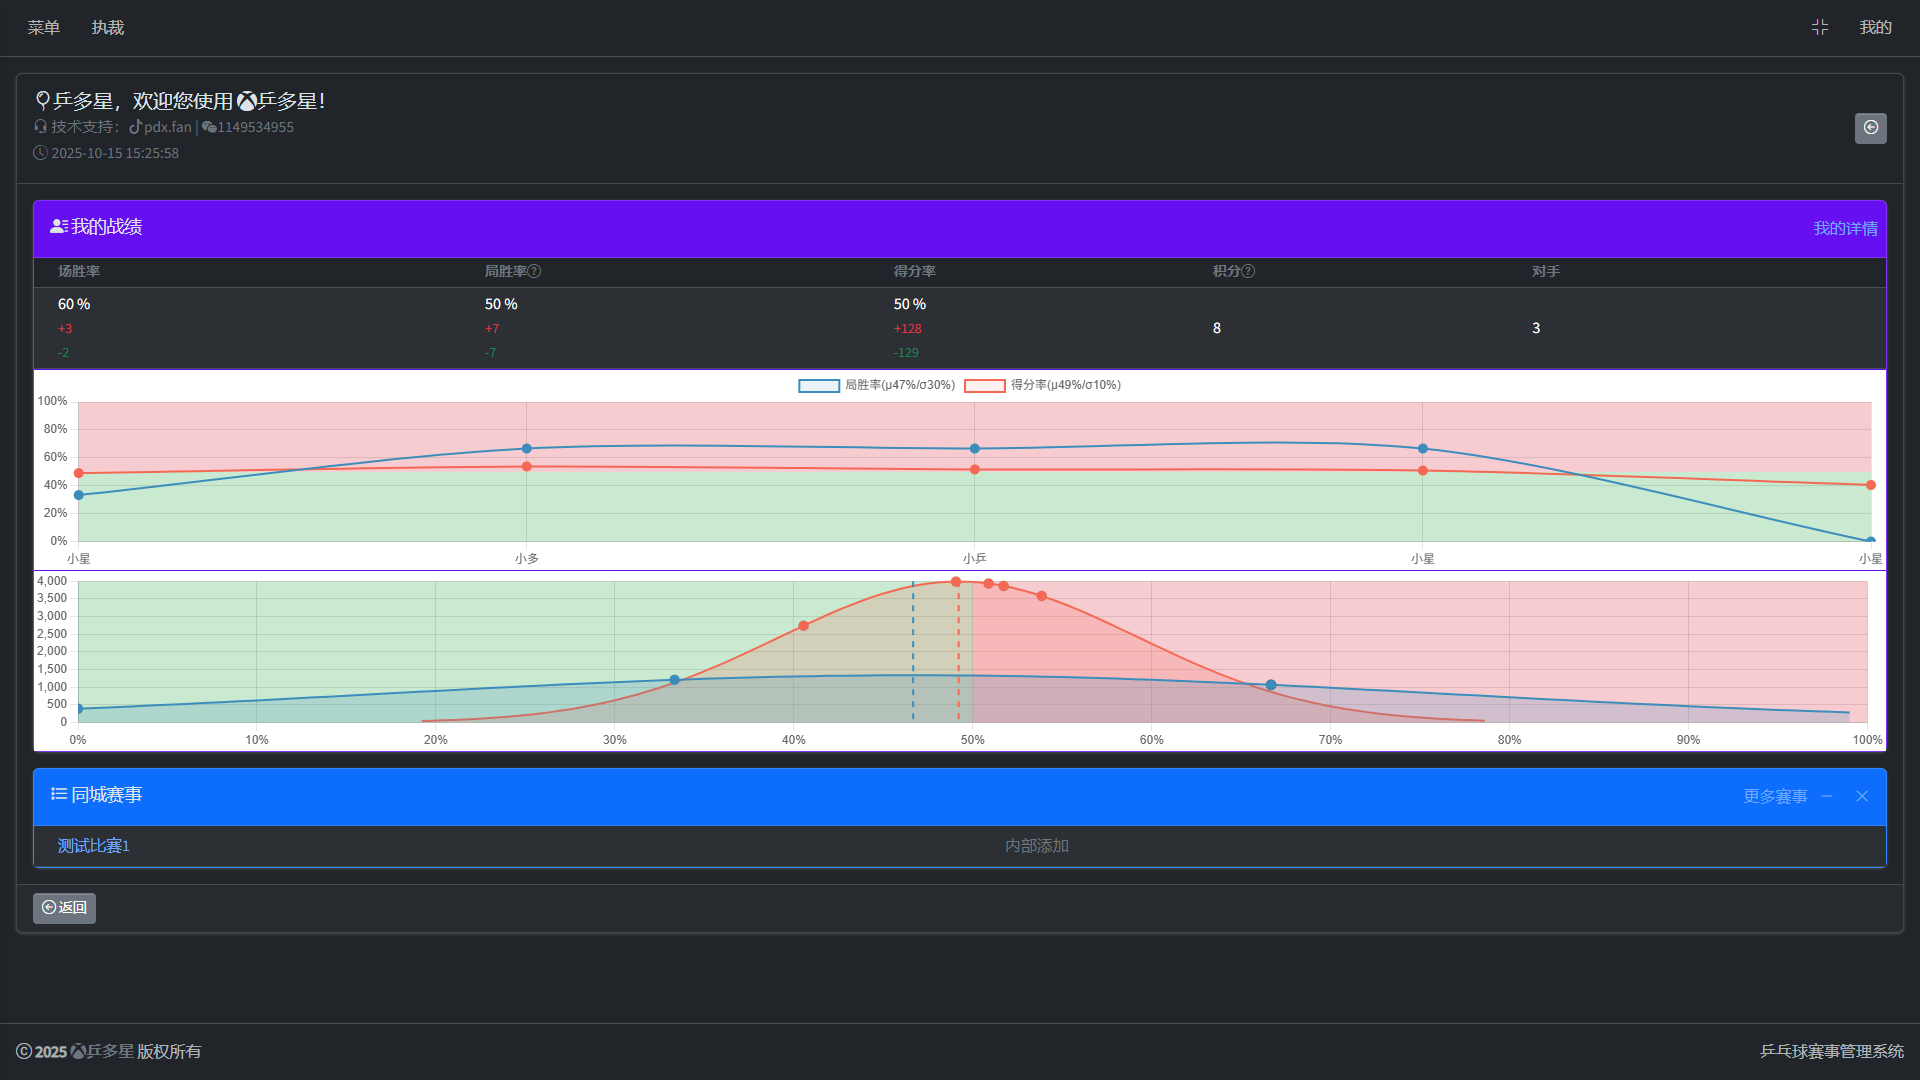Click the exit fullscreen icon in top bar
This screenshot has width=1920, height=1080.
(x=1819, y=27)
